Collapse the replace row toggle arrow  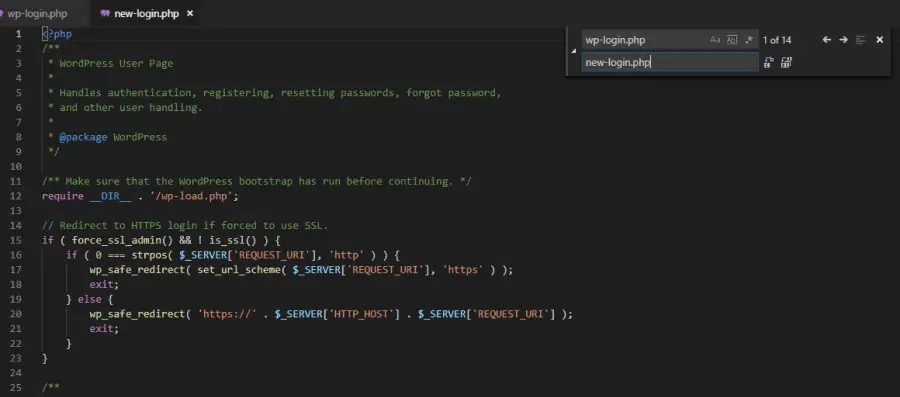click(573, 51)
